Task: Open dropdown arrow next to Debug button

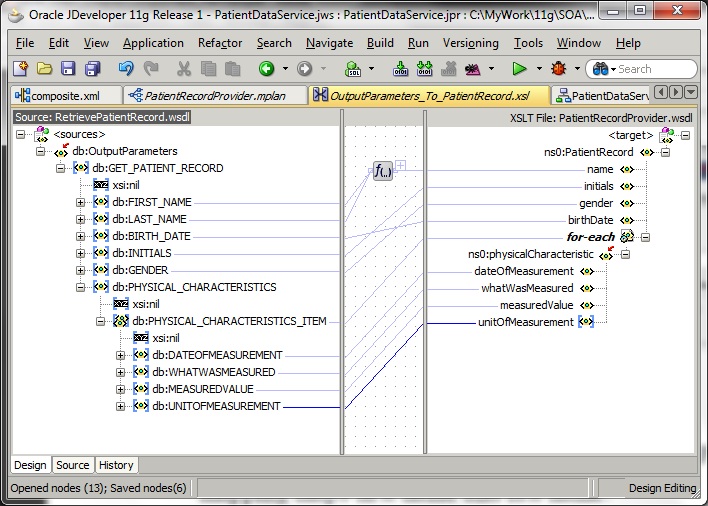Action: click(578, 69)
